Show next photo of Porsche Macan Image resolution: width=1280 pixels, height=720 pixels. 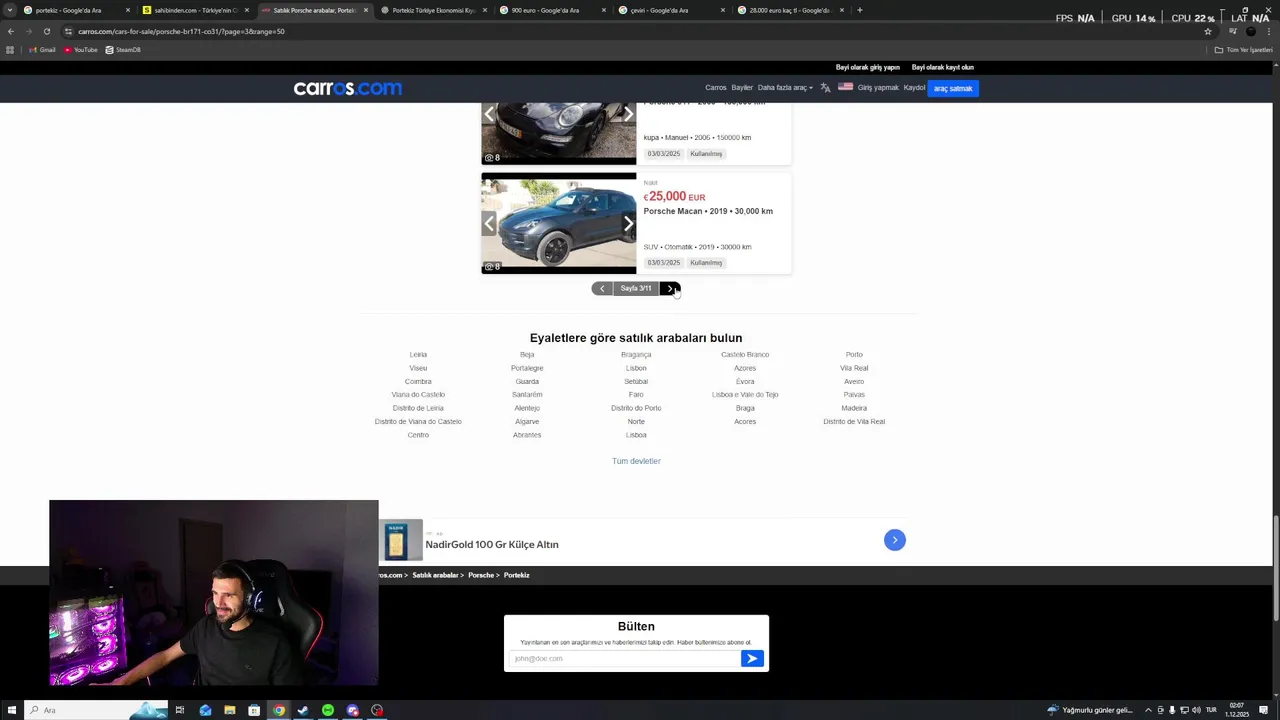coord(628,223)
